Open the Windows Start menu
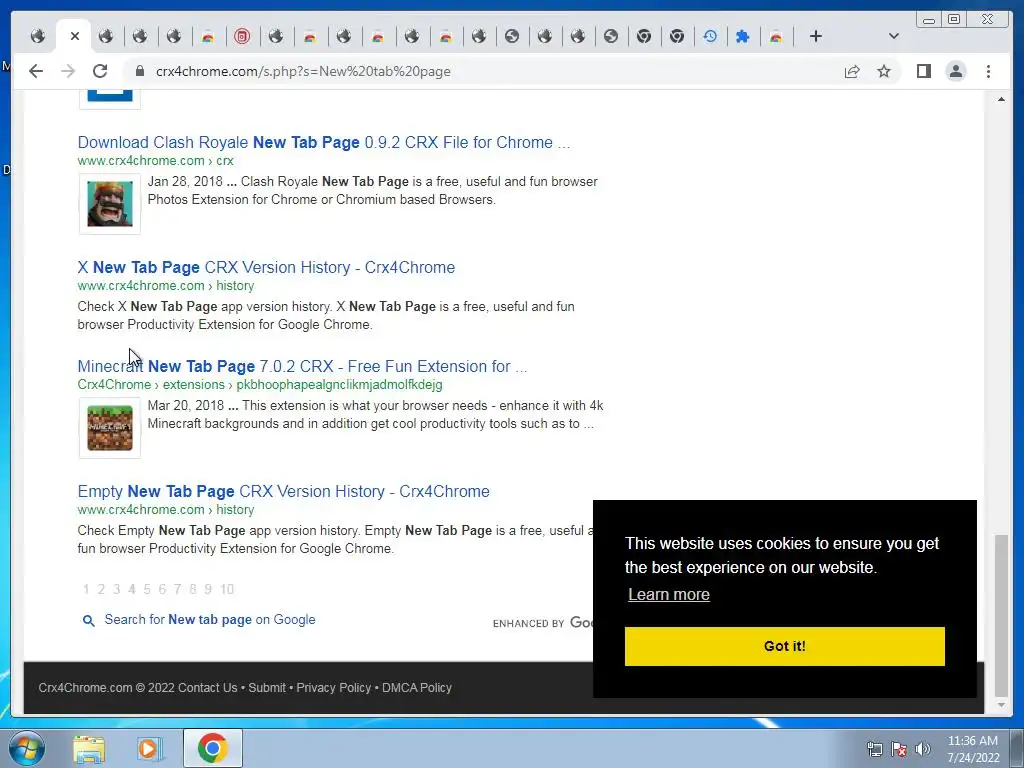Image resolution: width=1024 pixels, height=768 pixels. (26, 748)
